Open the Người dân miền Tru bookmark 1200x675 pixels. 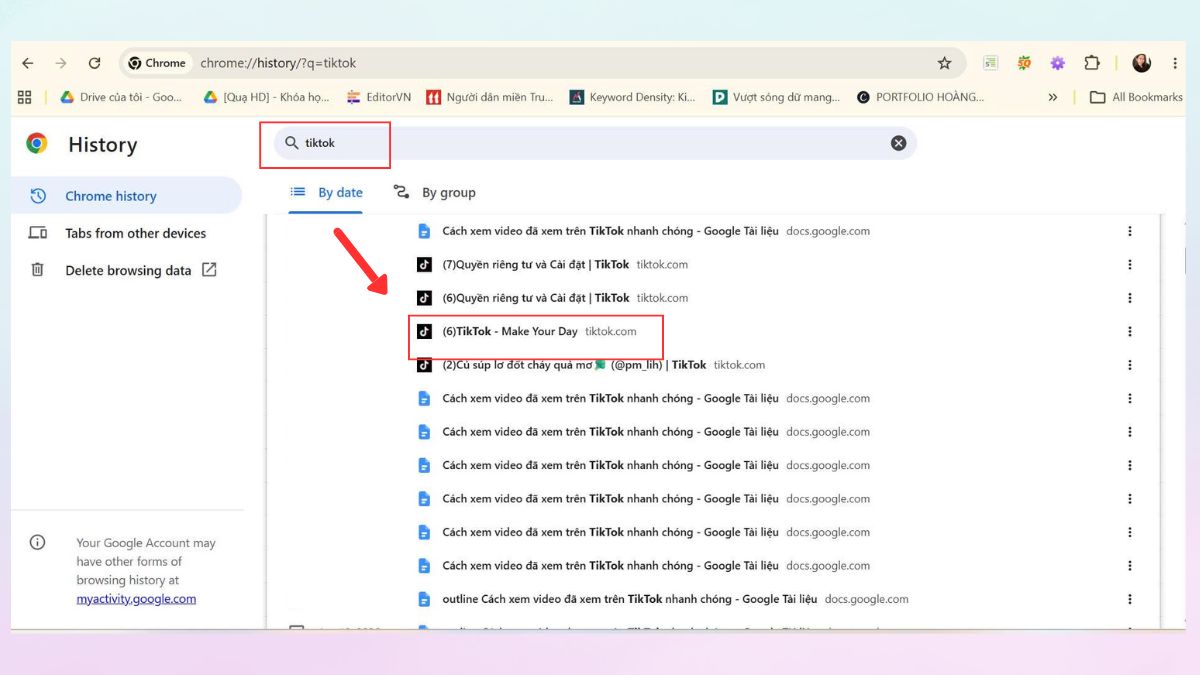[x=490, y=97]
